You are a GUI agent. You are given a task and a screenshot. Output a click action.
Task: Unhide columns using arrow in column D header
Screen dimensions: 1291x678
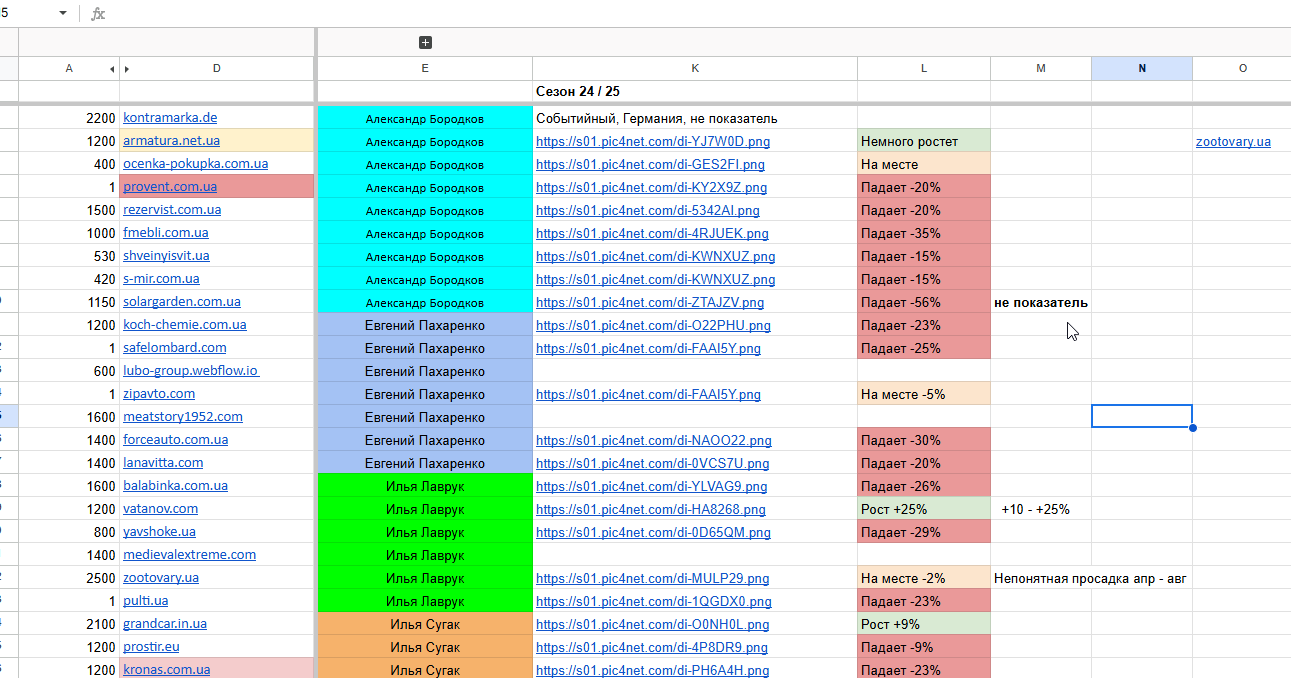click(x=127, y=69)
